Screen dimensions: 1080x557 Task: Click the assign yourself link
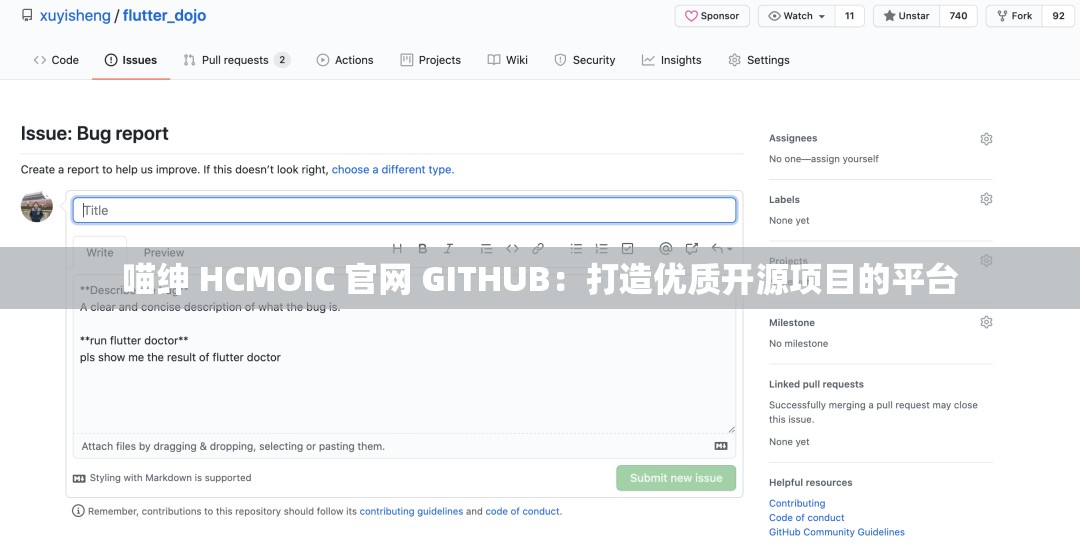(x=844, y=159)
